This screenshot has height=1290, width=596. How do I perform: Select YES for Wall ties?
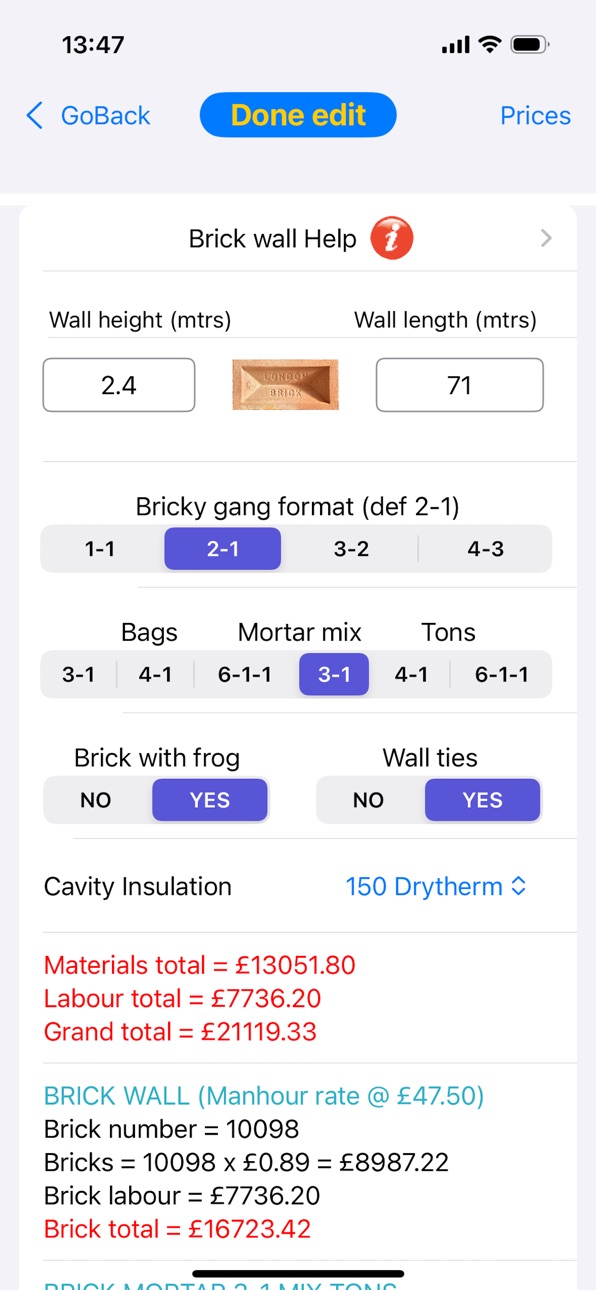483,800
